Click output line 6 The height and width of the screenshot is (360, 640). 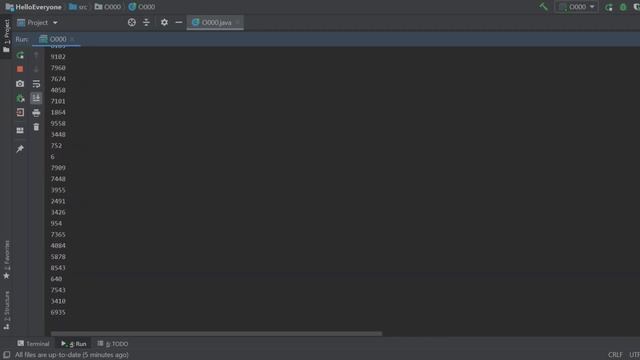coord(52,157)
